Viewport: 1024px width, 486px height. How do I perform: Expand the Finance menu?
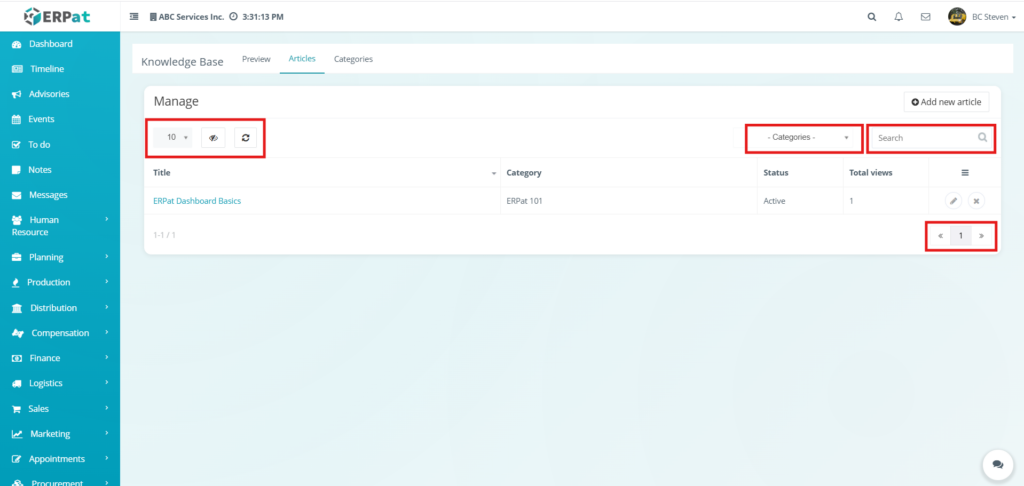pyautogui.click(x=60, y=358)
